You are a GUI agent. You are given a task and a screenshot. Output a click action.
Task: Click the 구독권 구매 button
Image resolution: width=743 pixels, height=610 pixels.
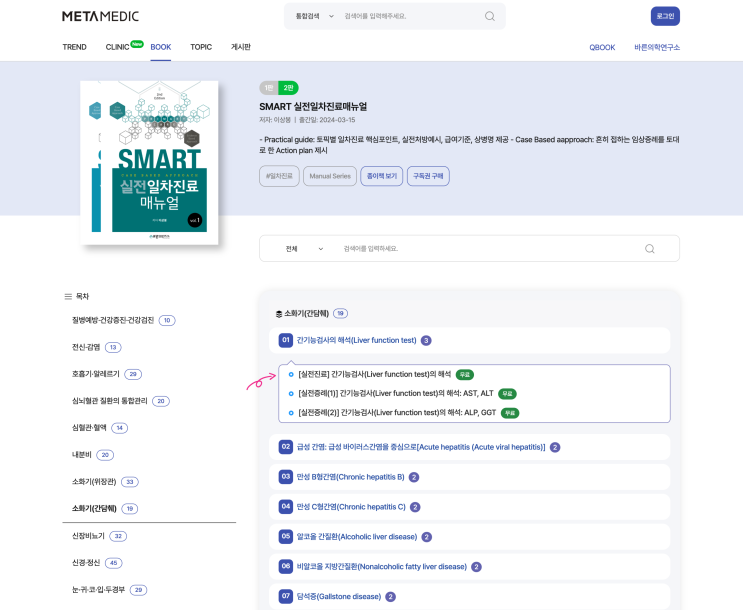pyautogui.click(x=428, y=176)
